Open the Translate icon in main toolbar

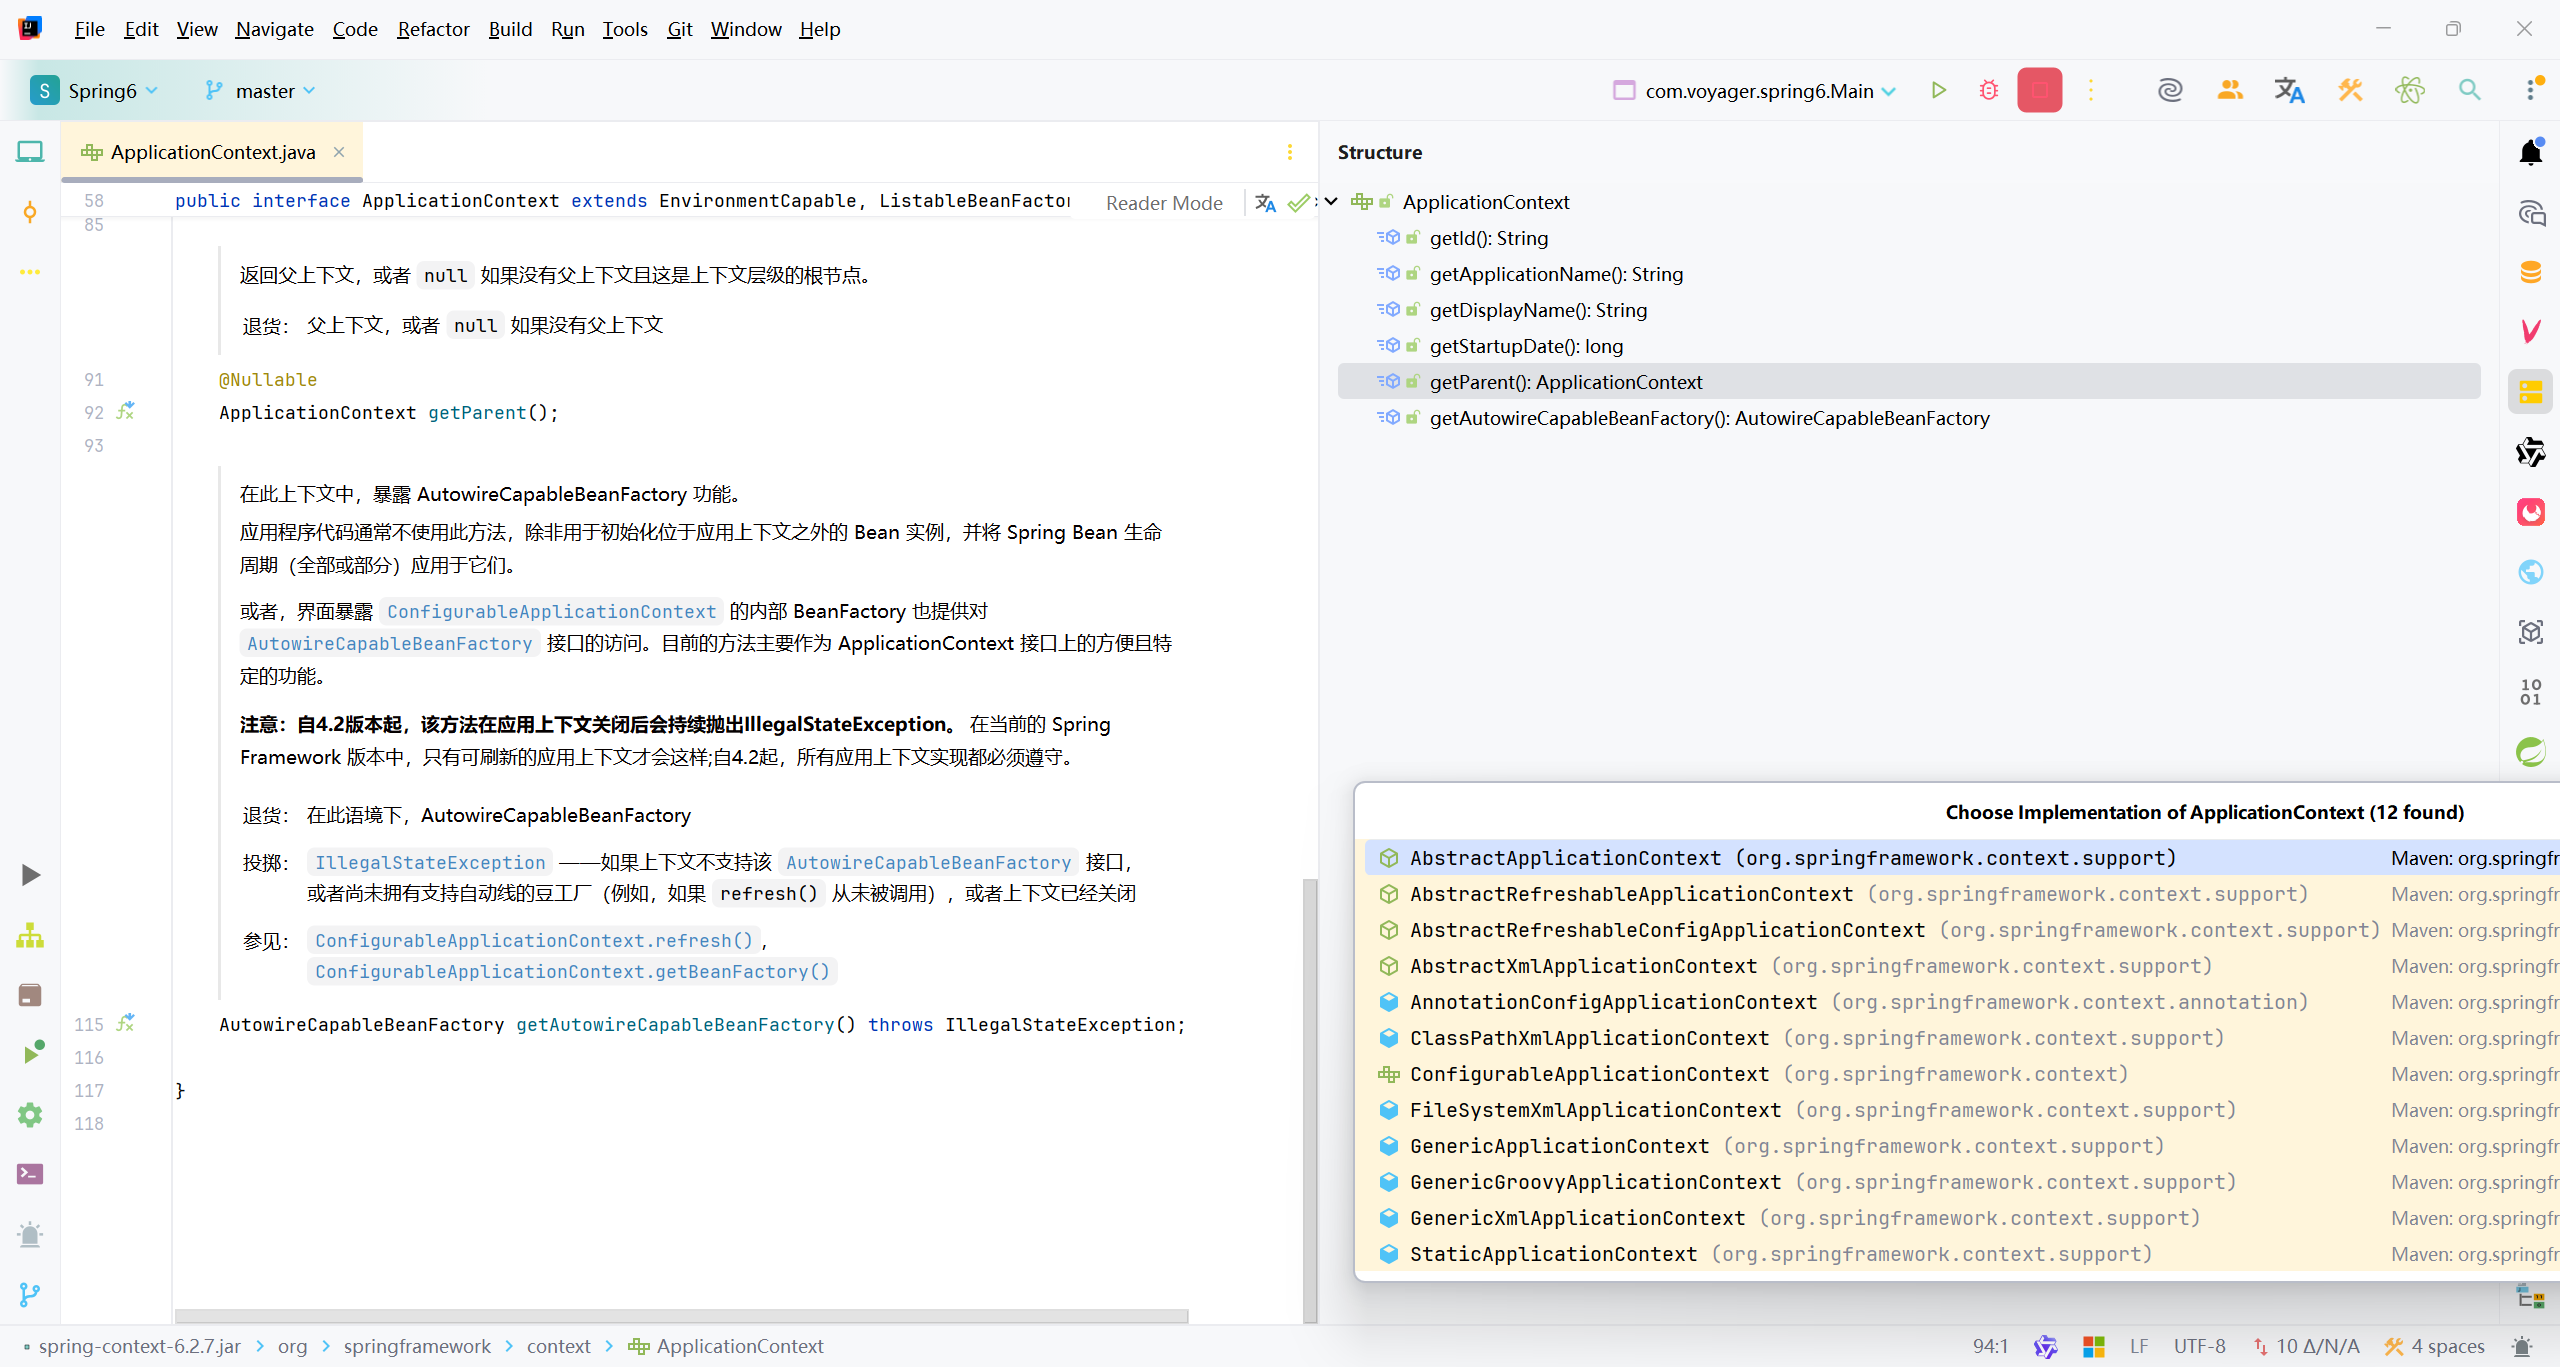click(x=2289, y=90)
